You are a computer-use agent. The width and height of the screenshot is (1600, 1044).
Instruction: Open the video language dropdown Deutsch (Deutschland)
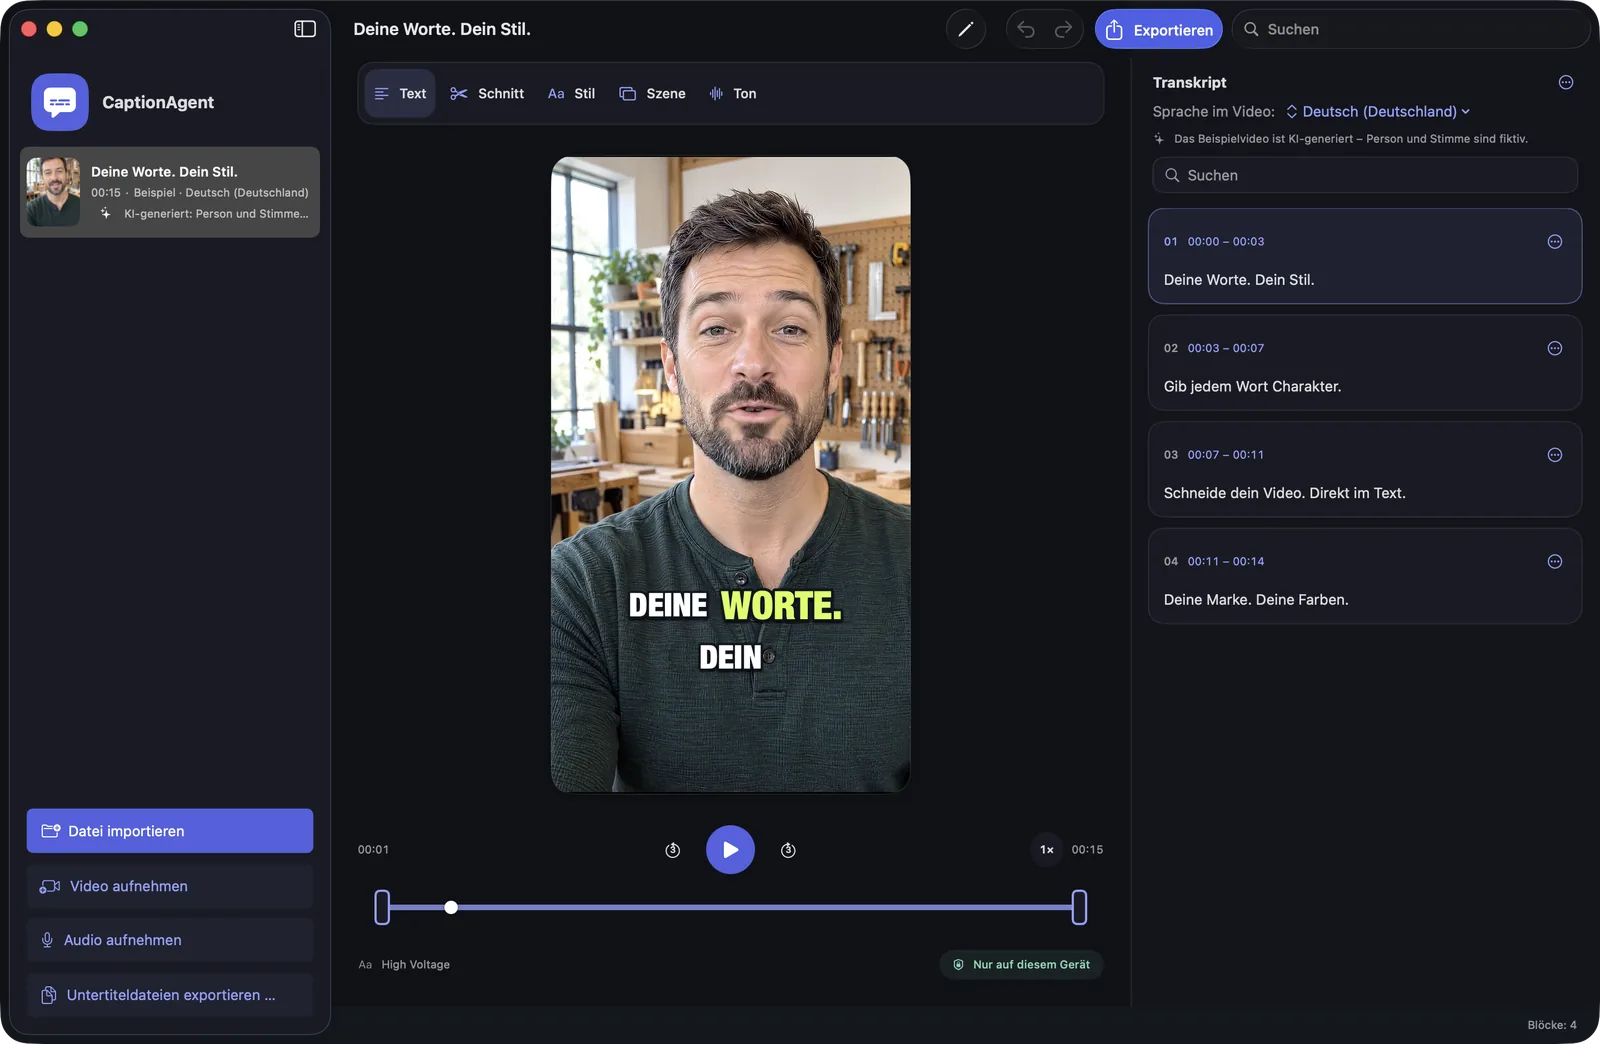[1378, 111]
